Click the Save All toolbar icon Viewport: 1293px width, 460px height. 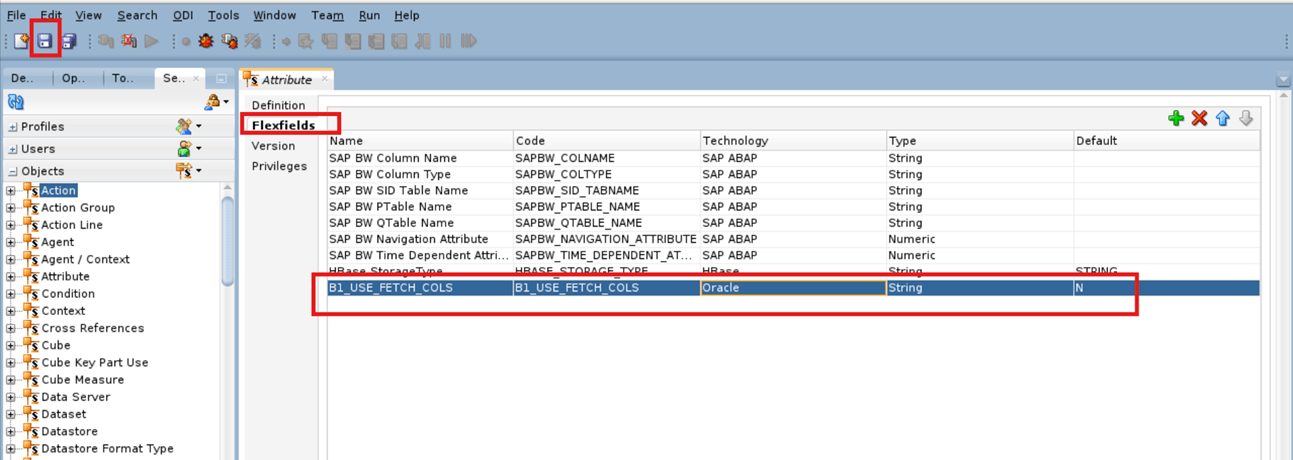point(69,41)
